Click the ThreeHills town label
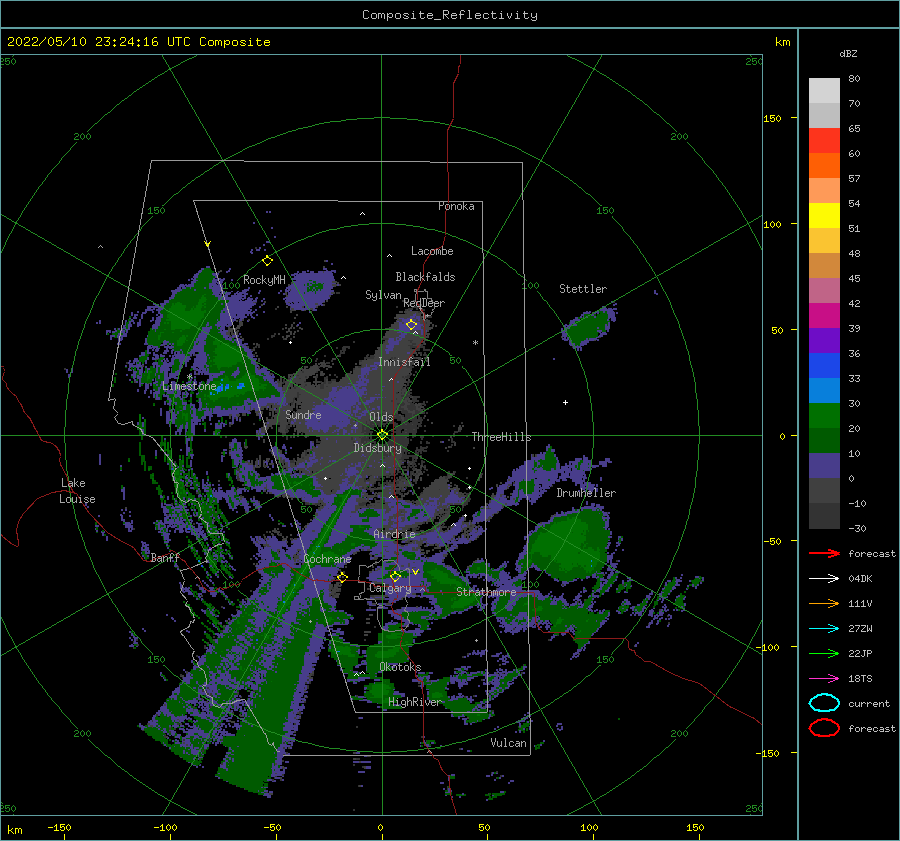Screen dimensions: 900x841 coord(501,437)
